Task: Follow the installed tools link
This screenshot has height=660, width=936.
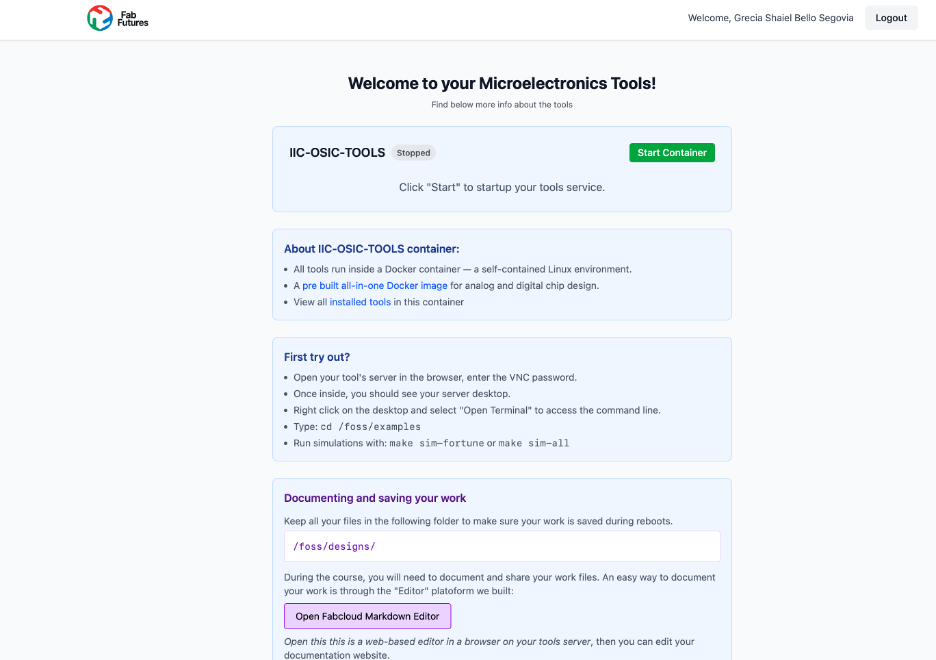Action: [x=360, y=302]
